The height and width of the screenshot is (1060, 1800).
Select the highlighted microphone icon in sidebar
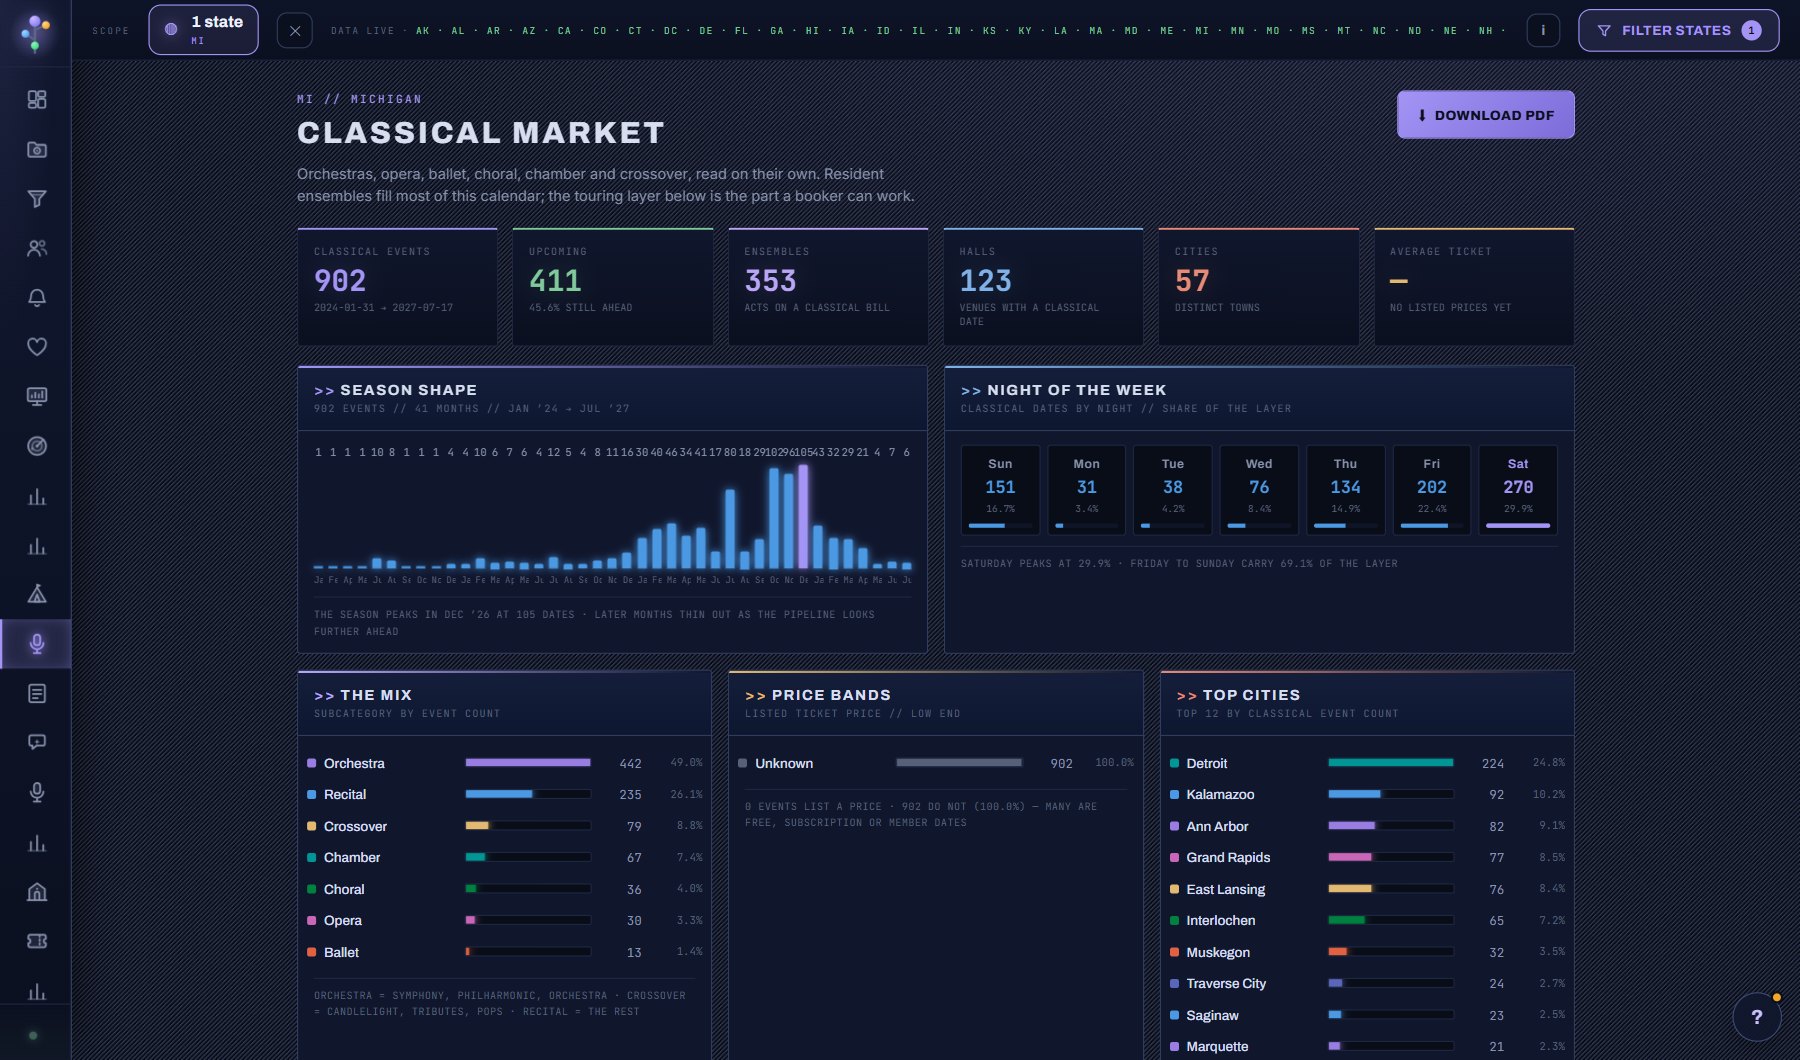(37, 644)
